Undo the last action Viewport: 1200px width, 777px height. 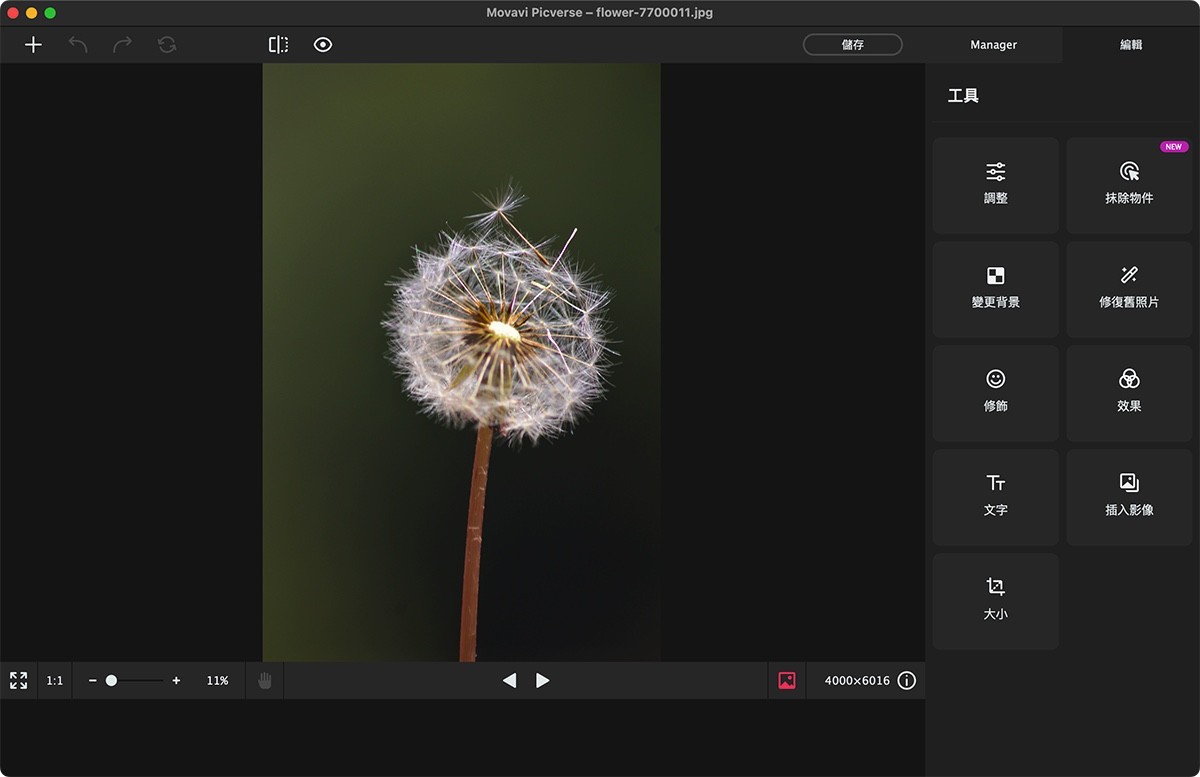tap(78, 44)
